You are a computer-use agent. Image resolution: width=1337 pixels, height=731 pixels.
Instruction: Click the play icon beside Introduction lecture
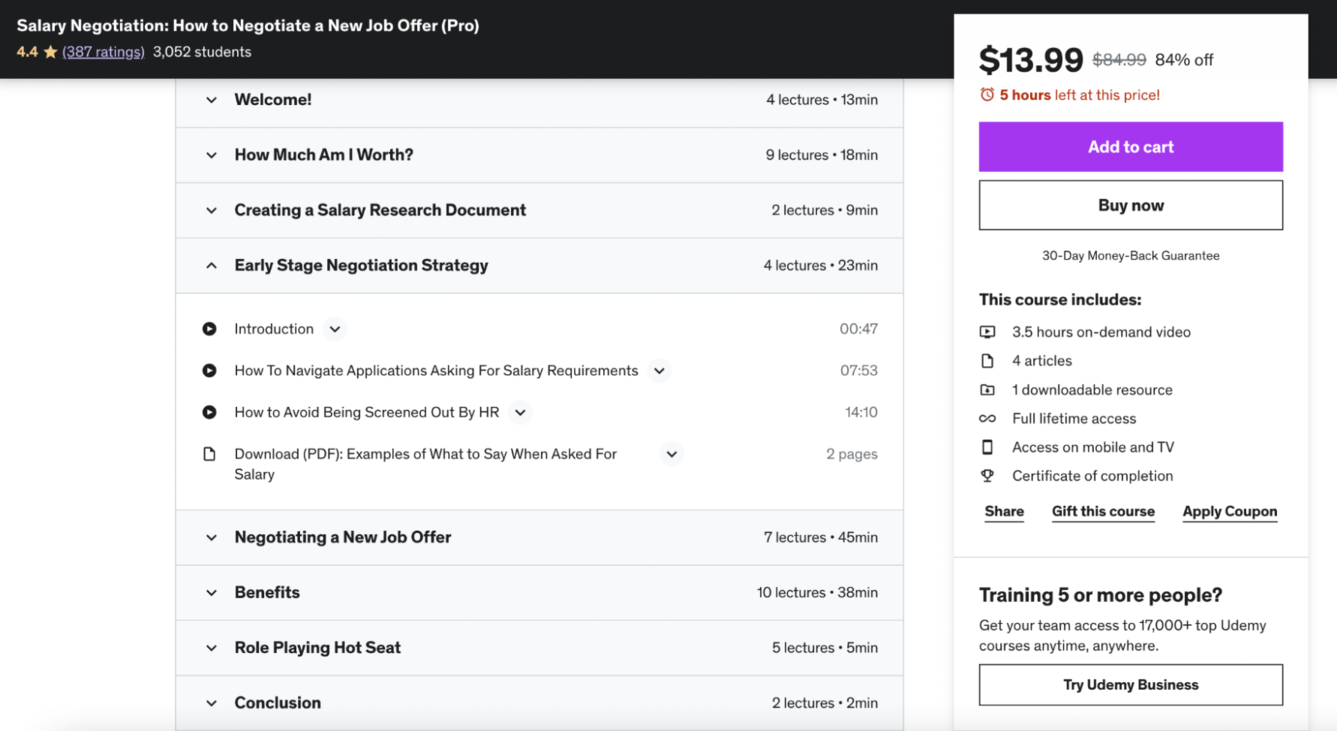tap(209, 329)
